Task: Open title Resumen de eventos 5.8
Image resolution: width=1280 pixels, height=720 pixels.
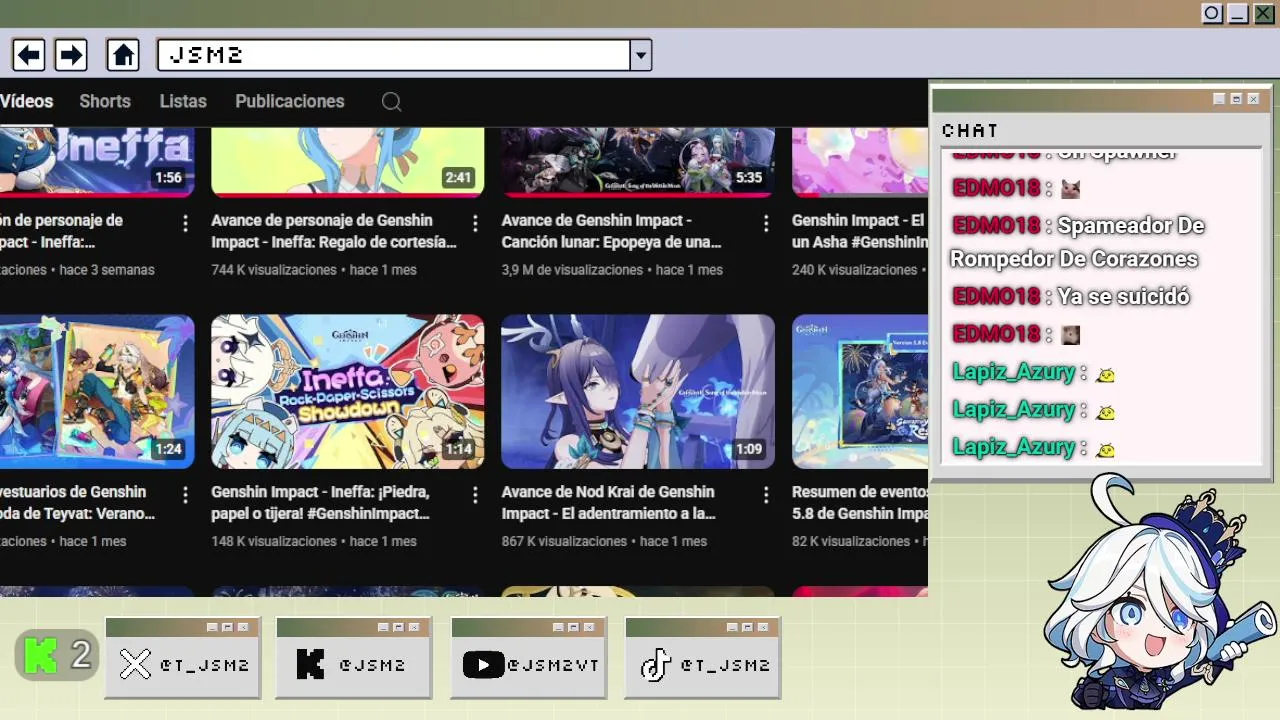Action: click(860, 503)
